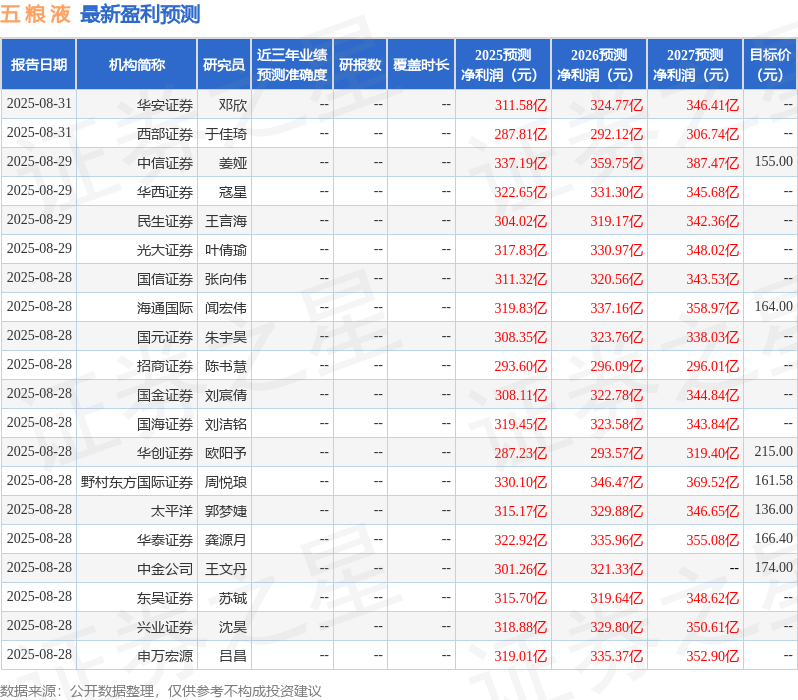Click the 覆盖时长 column header
Image resolution: width=798 pixels, height=700 pixels.
tap(421, 65)
